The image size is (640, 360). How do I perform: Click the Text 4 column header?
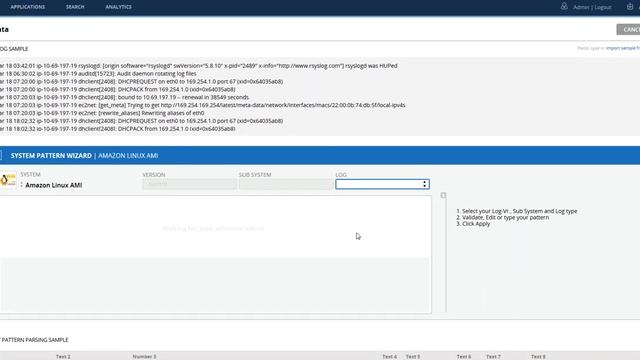tap(390, 357)
